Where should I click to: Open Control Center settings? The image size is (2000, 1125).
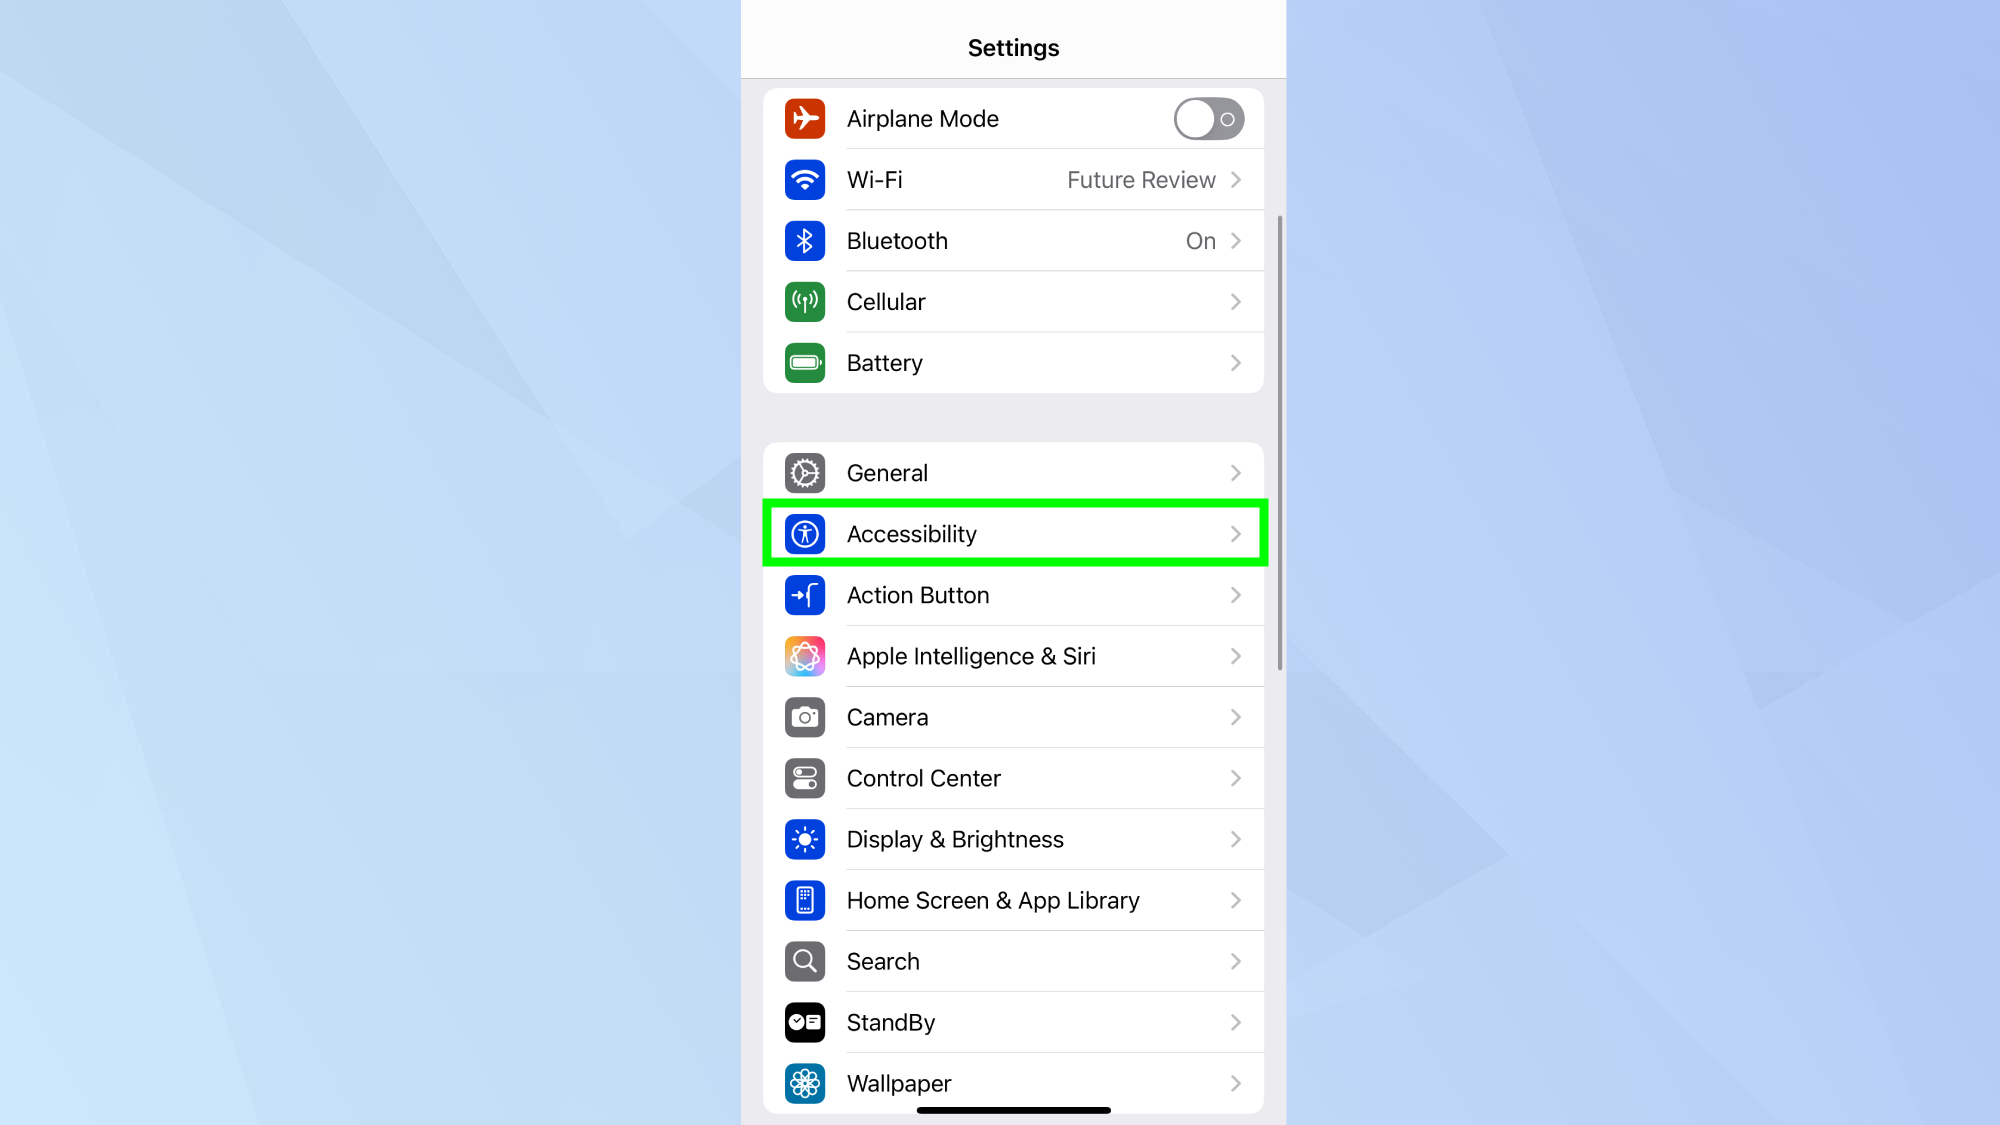pos(1012,779)
